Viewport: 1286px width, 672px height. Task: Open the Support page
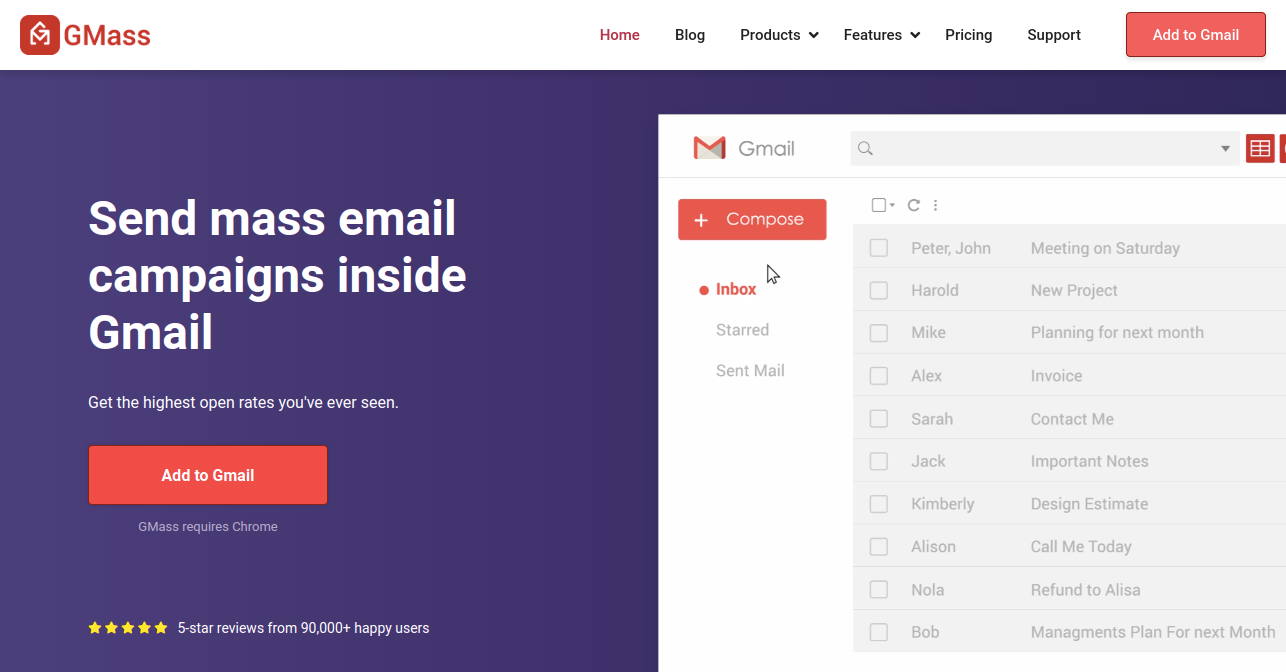[1054, 35]
